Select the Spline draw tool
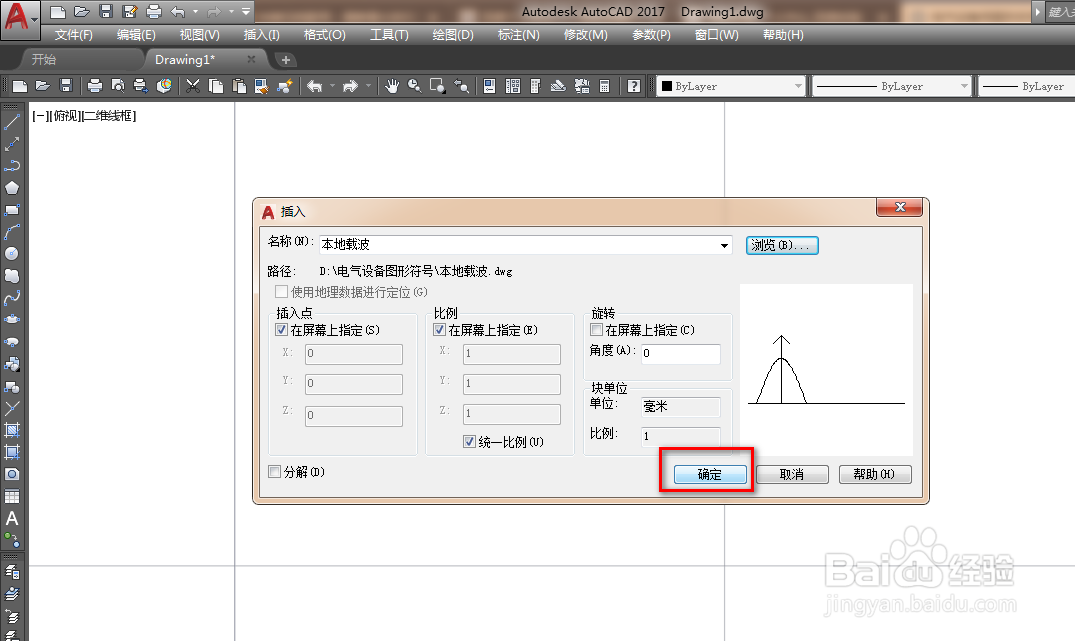The height and width of the screenshot is (641, 1075). tap(12, 298)
